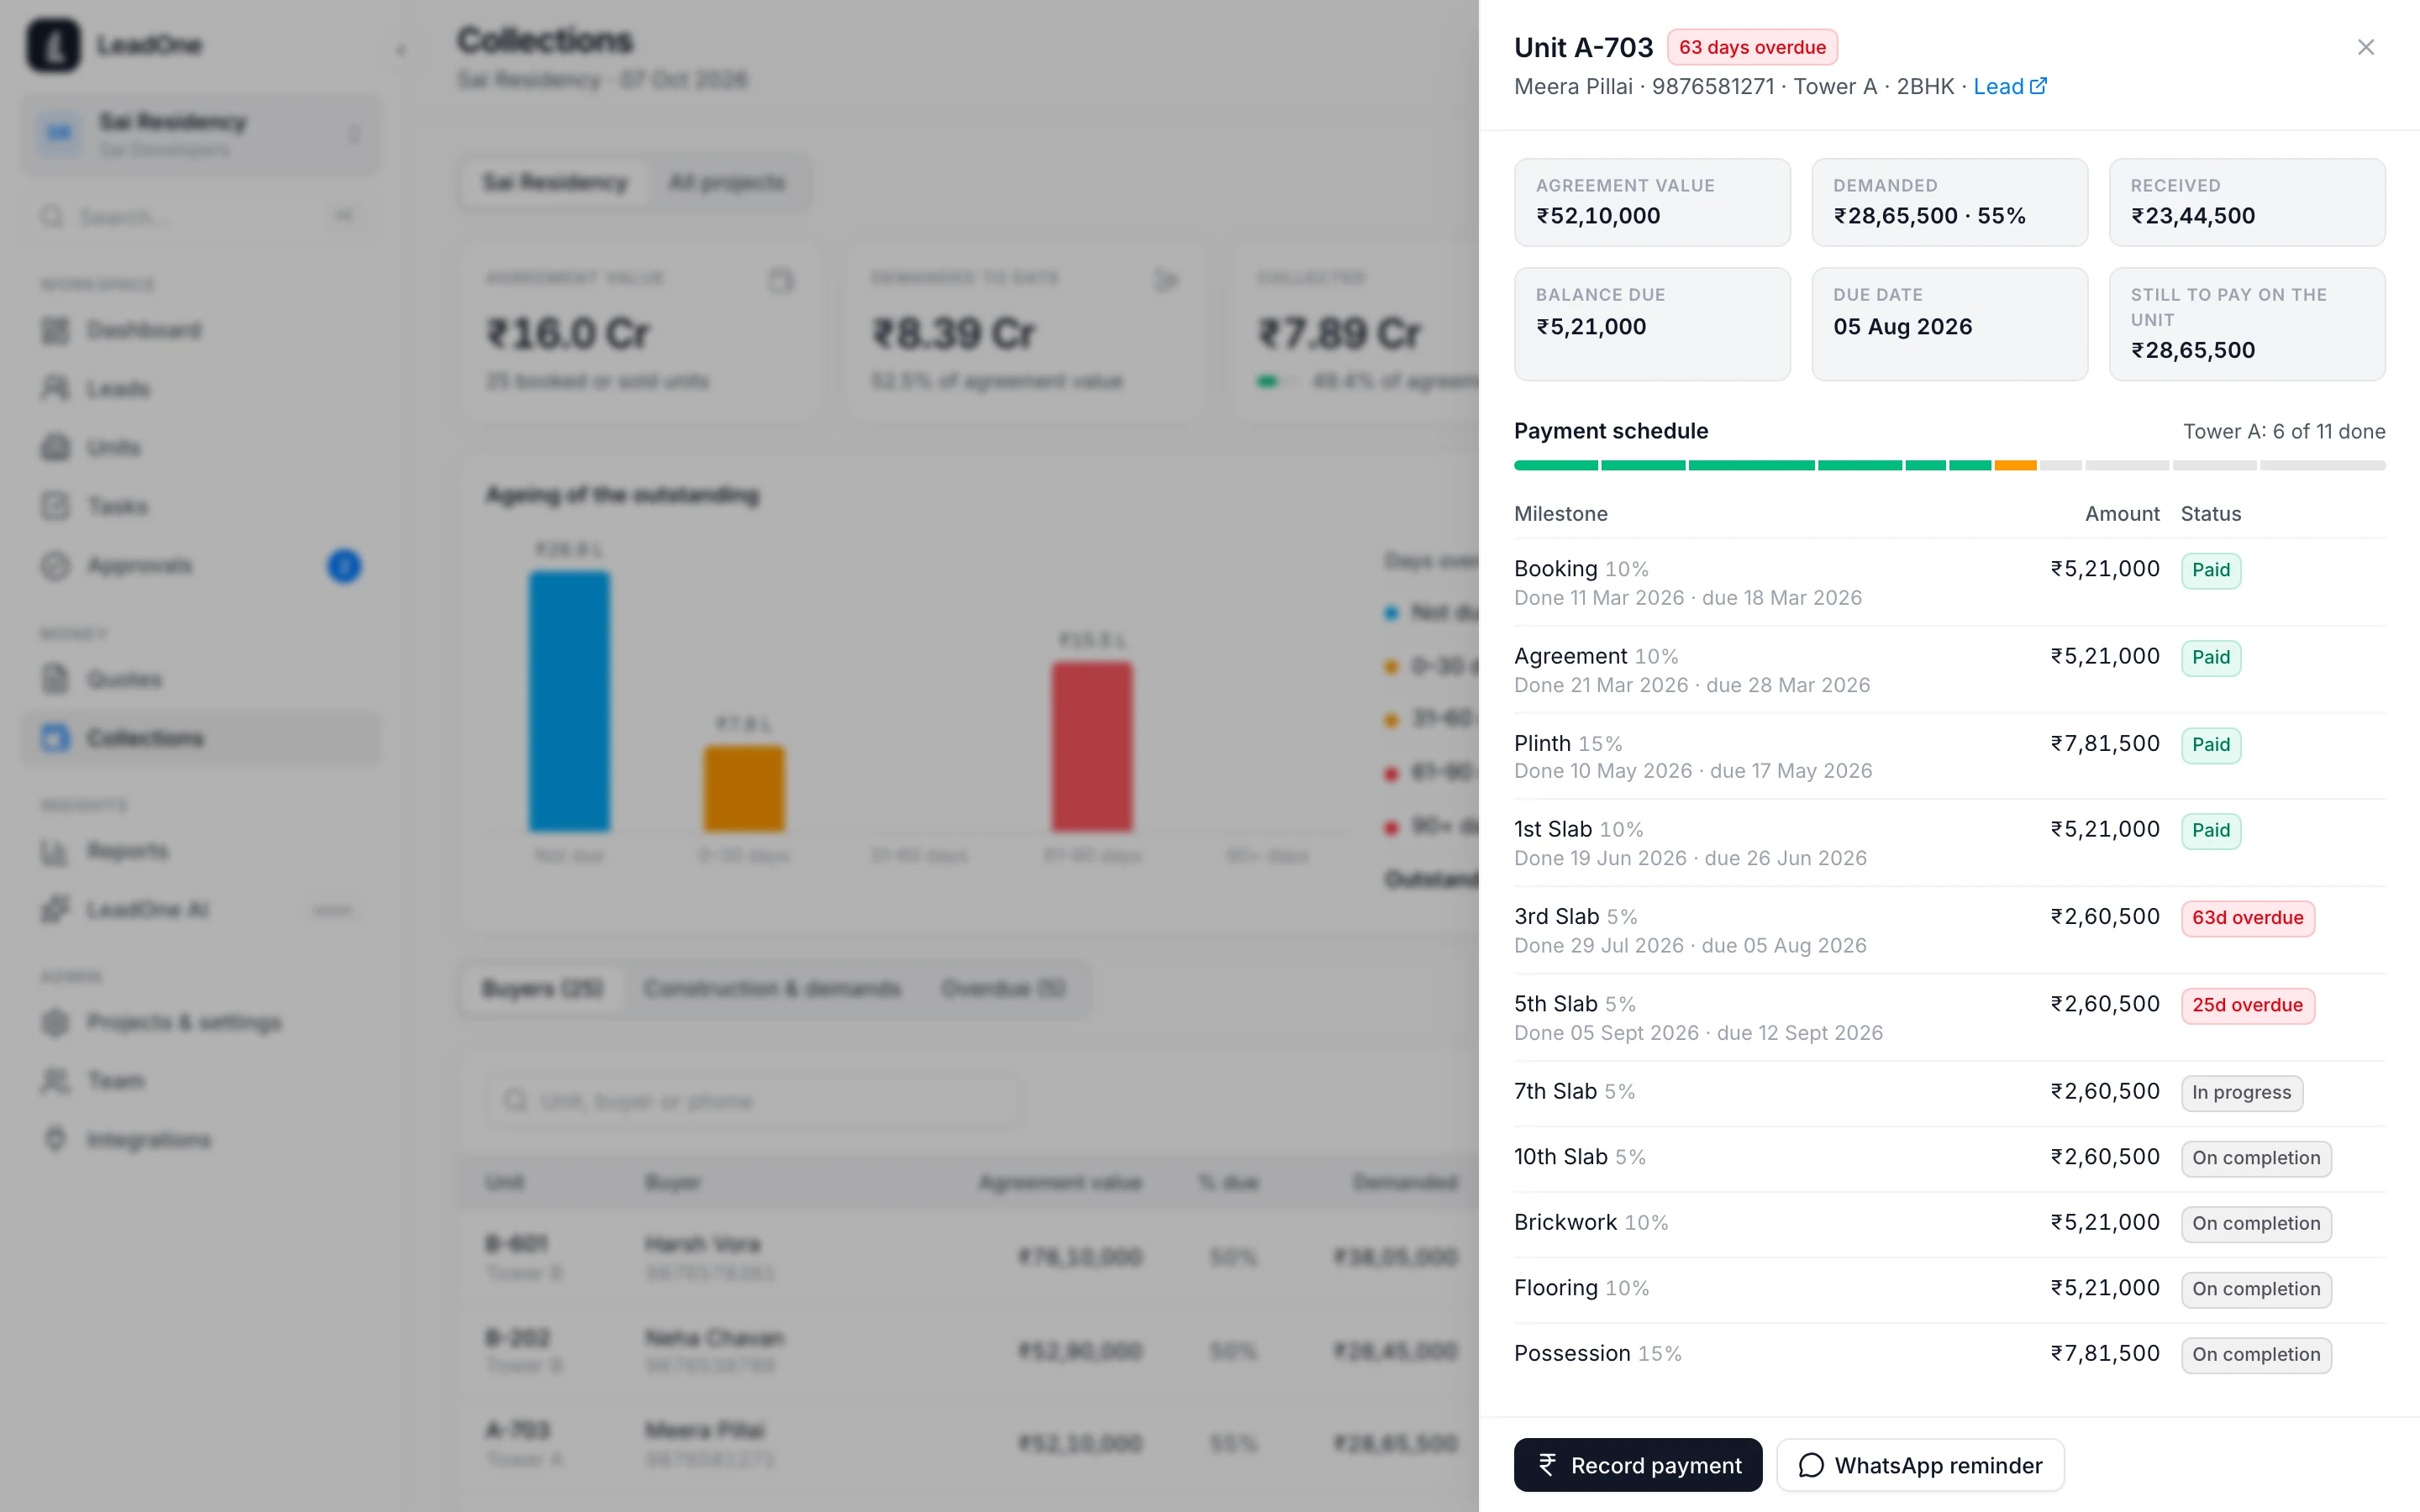This screenshot has height=1512, width=2420.
Task: Select the Buyers tab
Action: point(542,989)
